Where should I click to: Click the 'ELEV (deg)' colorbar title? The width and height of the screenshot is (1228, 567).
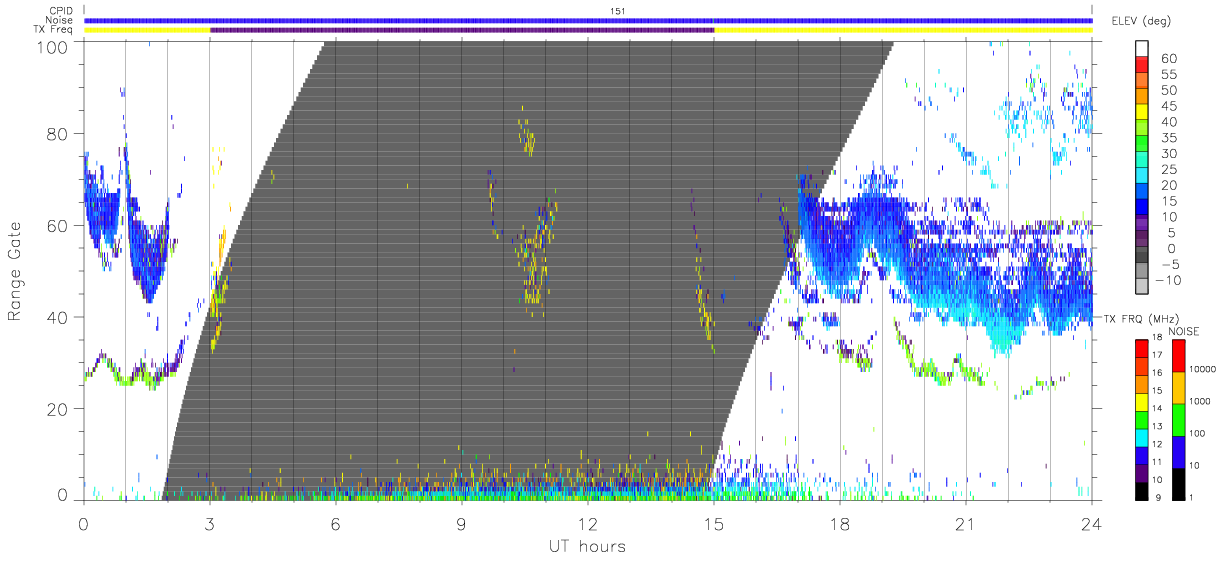click(x=1141, y=21)
